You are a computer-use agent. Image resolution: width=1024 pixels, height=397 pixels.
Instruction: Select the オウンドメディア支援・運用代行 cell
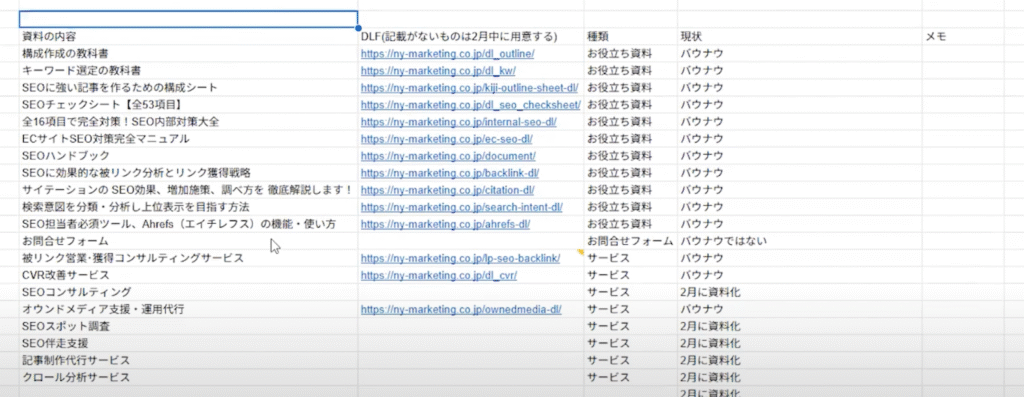pos(189,309)
